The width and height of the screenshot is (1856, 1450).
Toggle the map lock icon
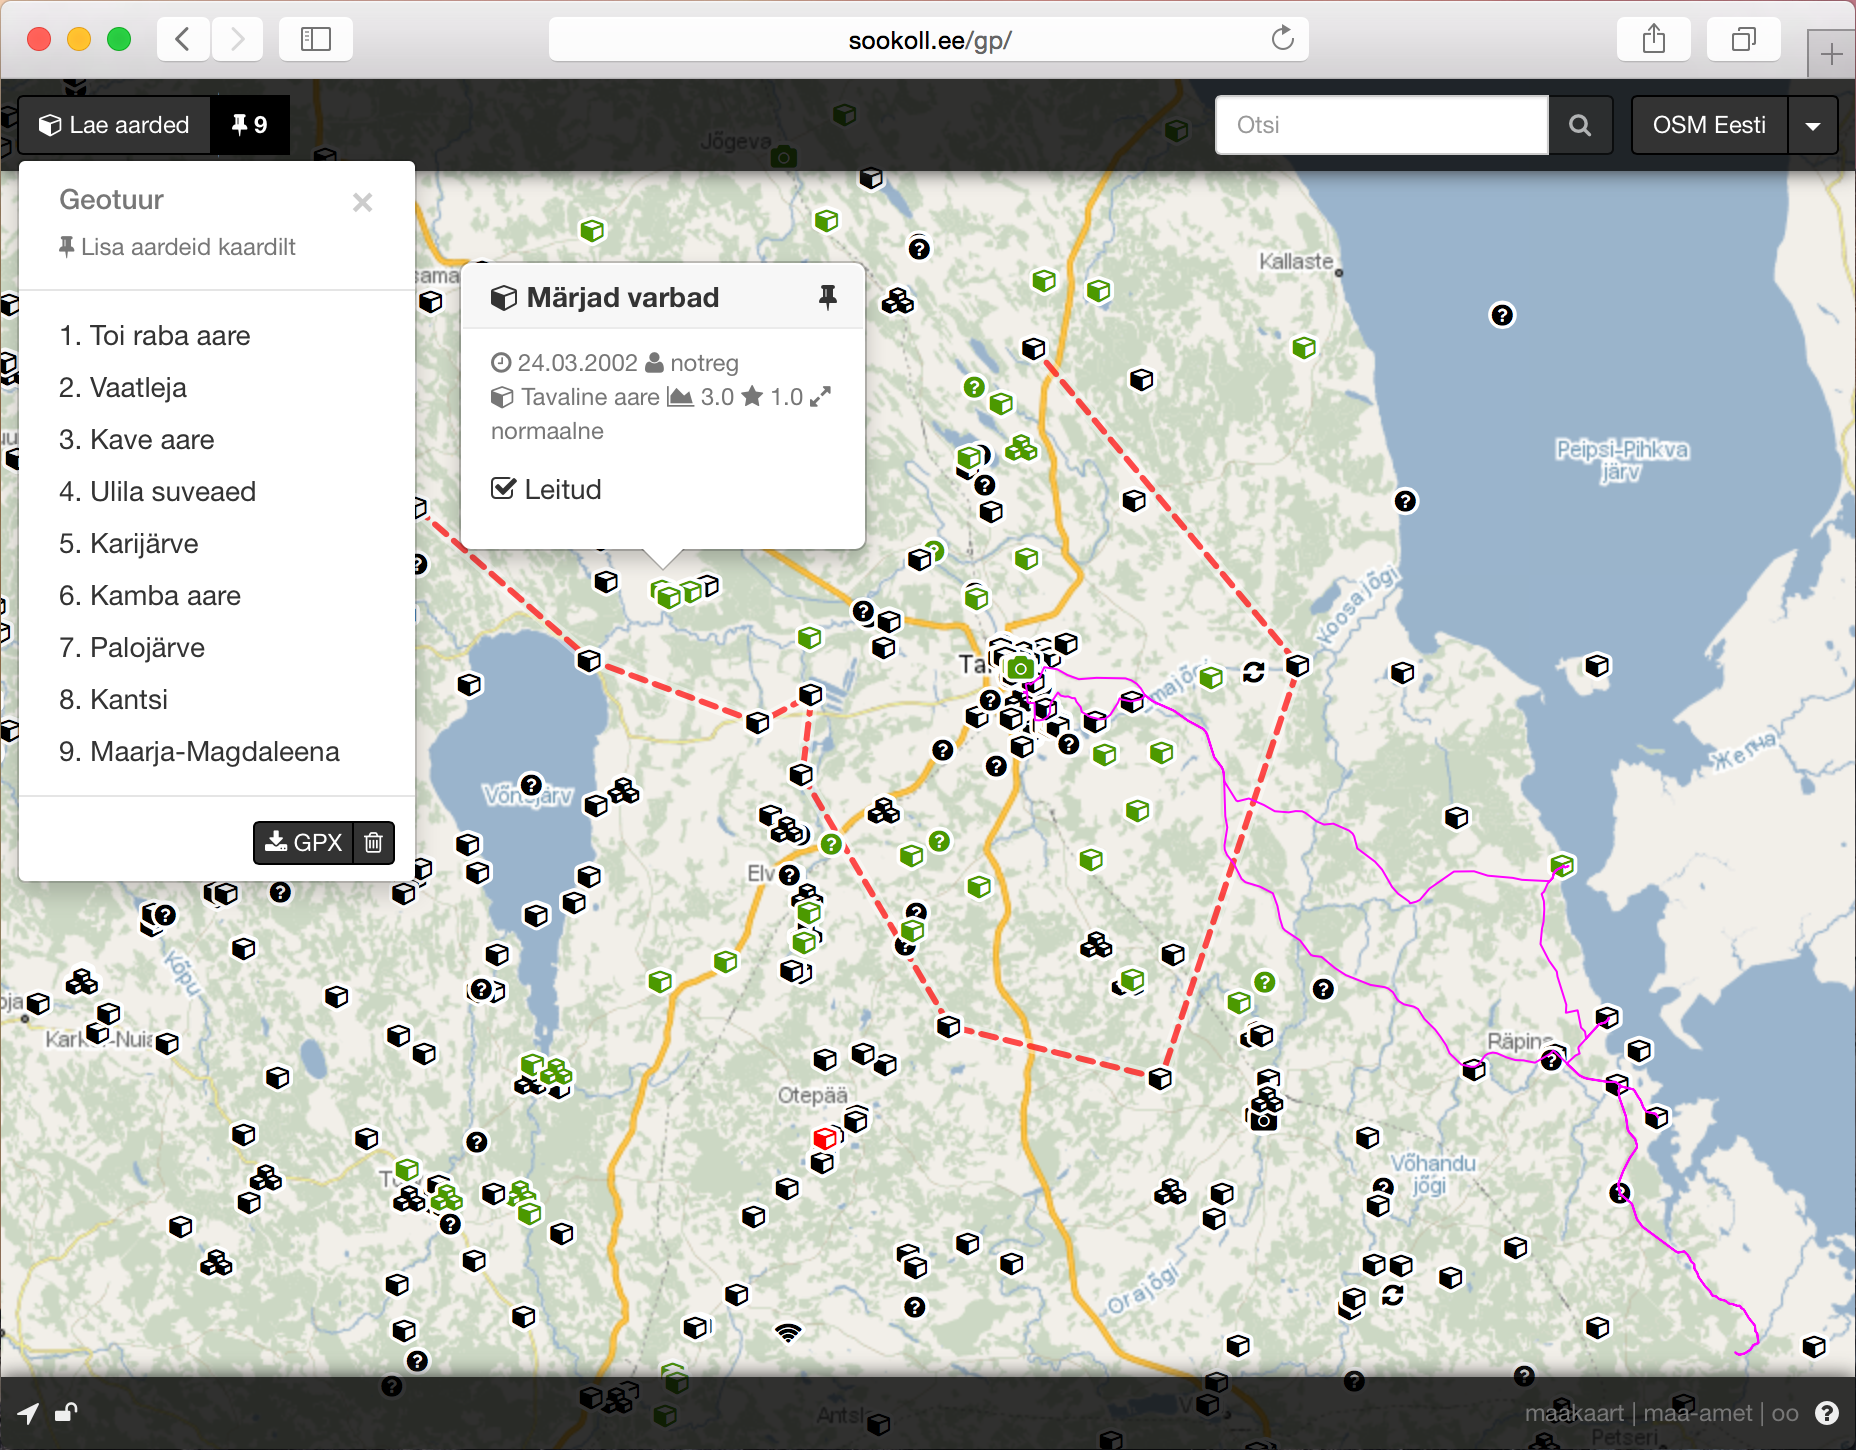(66, 1413)
